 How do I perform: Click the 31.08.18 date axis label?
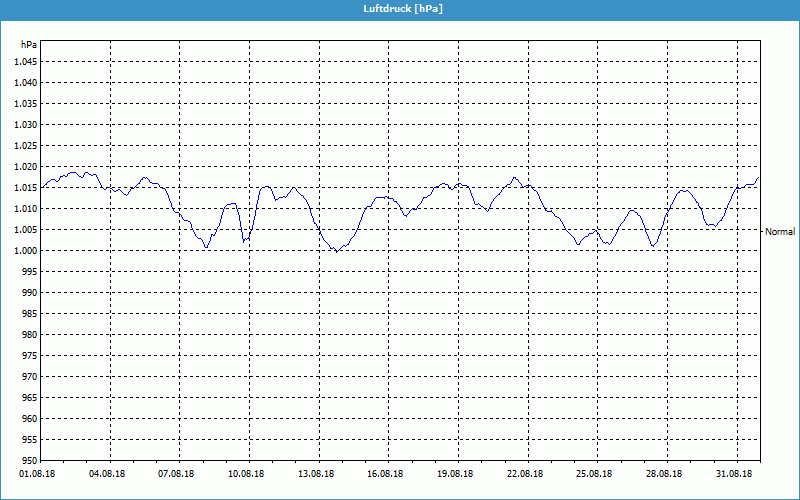[x=733, y=474]
